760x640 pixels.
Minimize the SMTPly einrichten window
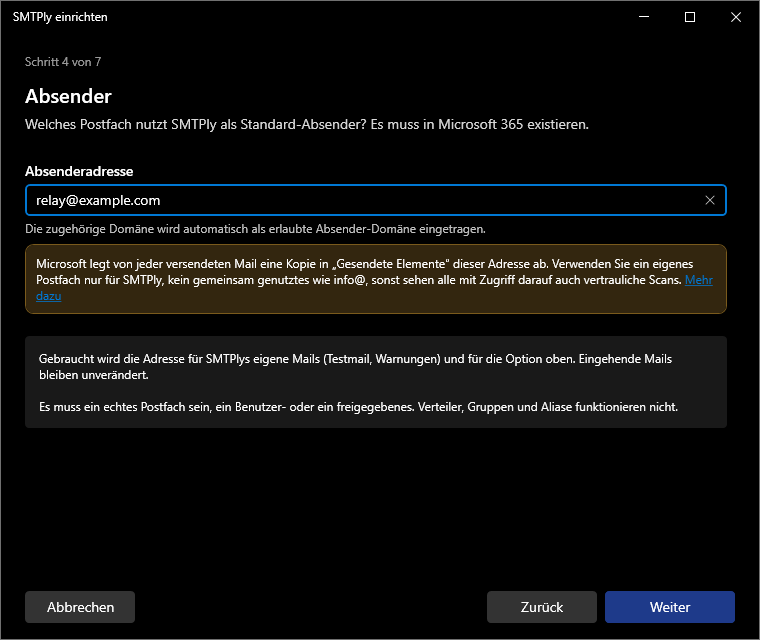(x=644, y=17)
